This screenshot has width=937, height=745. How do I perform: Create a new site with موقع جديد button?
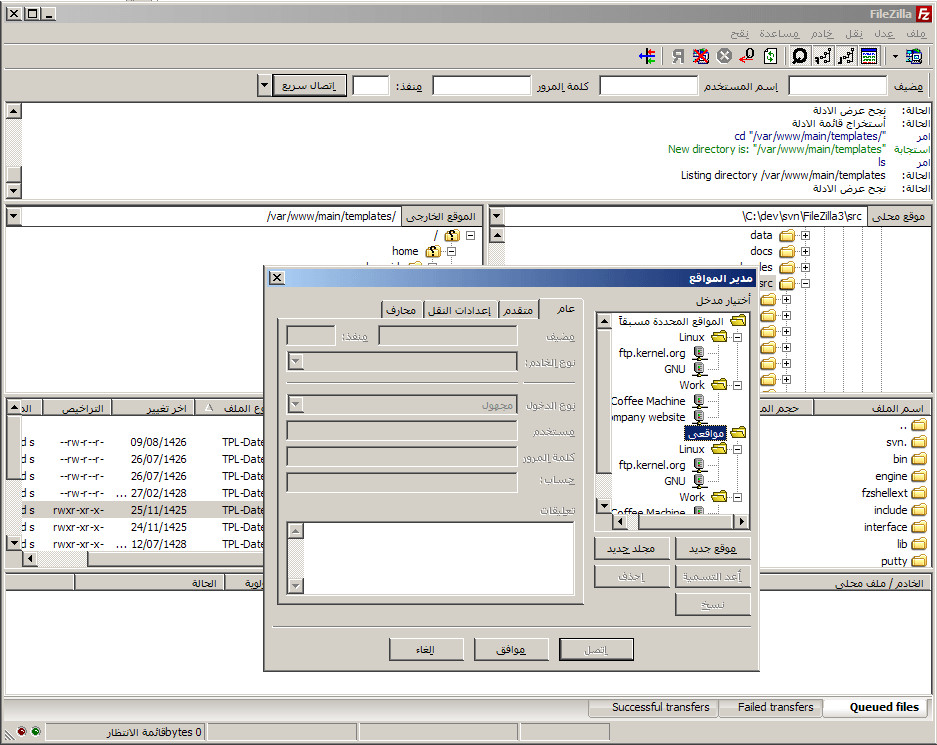point(713,547)
